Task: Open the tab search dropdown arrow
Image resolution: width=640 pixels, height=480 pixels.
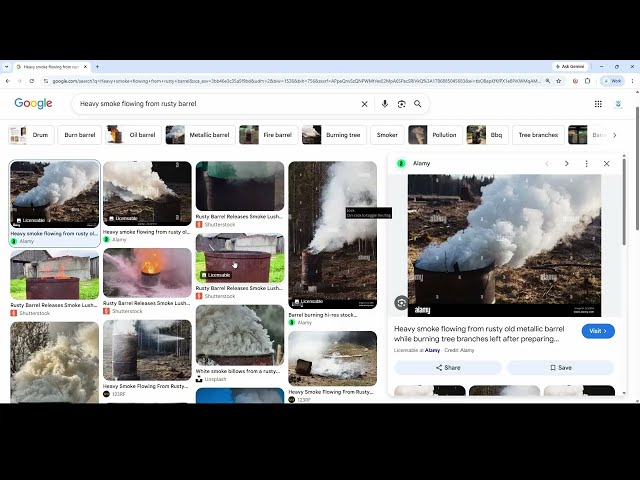Action: (x=6, y=67)
